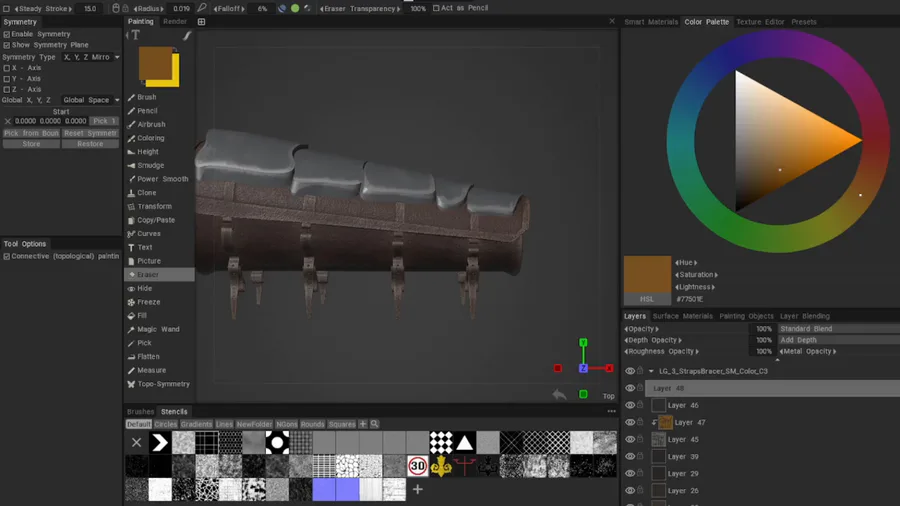Choose the Clone tool
The image size is (900, 506).
(146, 193)
